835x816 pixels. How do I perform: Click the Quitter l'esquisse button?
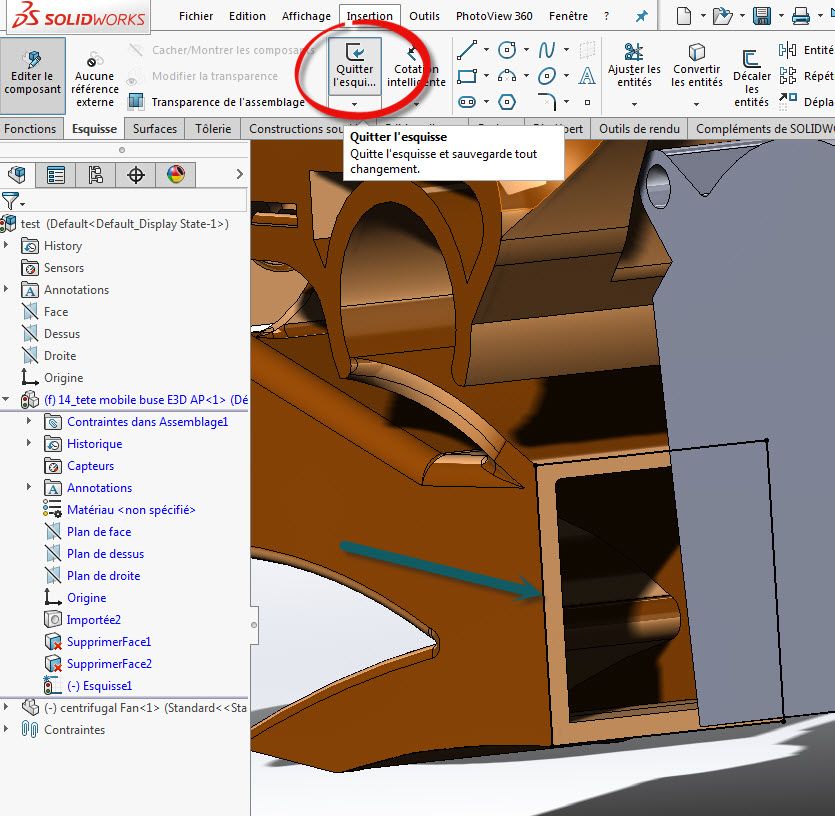pyautogui.click(x=354, y=65)
